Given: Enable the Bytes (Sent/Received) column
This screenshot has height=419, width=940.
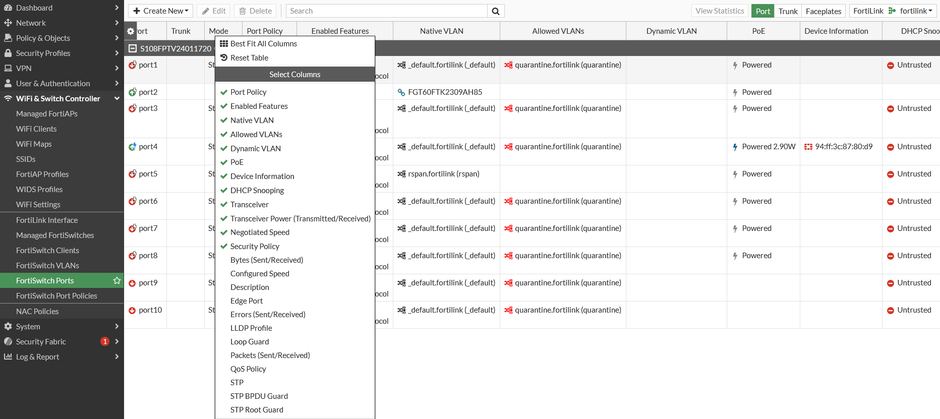Looking at the screenshot, I should pos(266,260).
